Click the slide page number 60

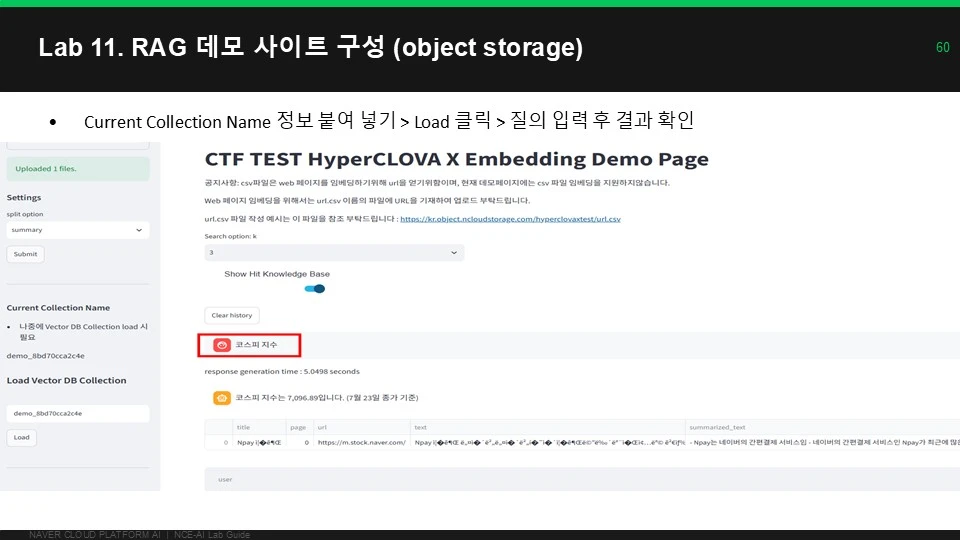(943, 47)
